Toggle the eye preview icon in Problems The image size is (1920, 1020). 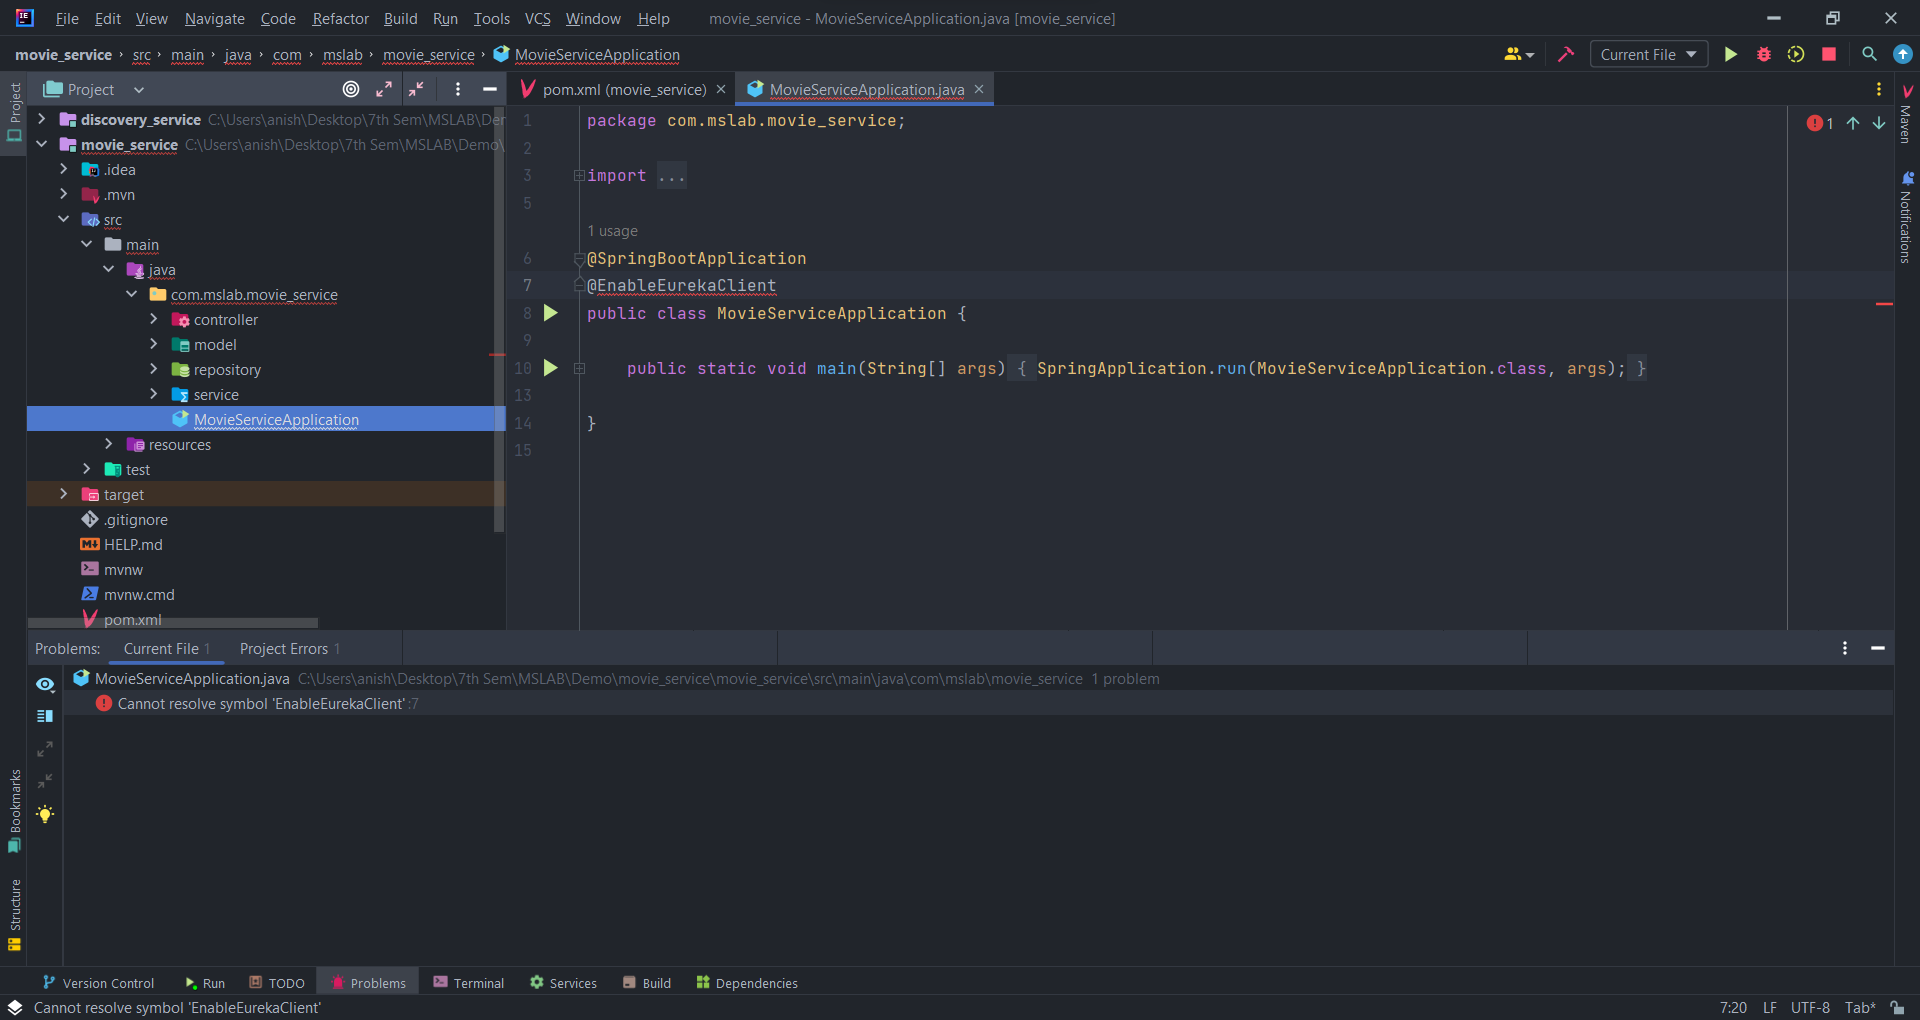[45, 684]
